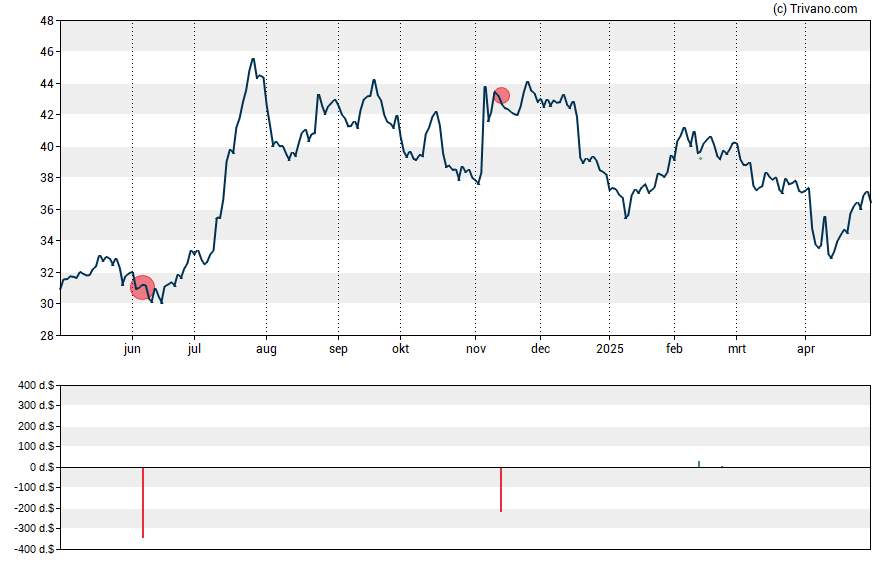
Task: Click the '32' price axis label
Action: click(47, 272)
